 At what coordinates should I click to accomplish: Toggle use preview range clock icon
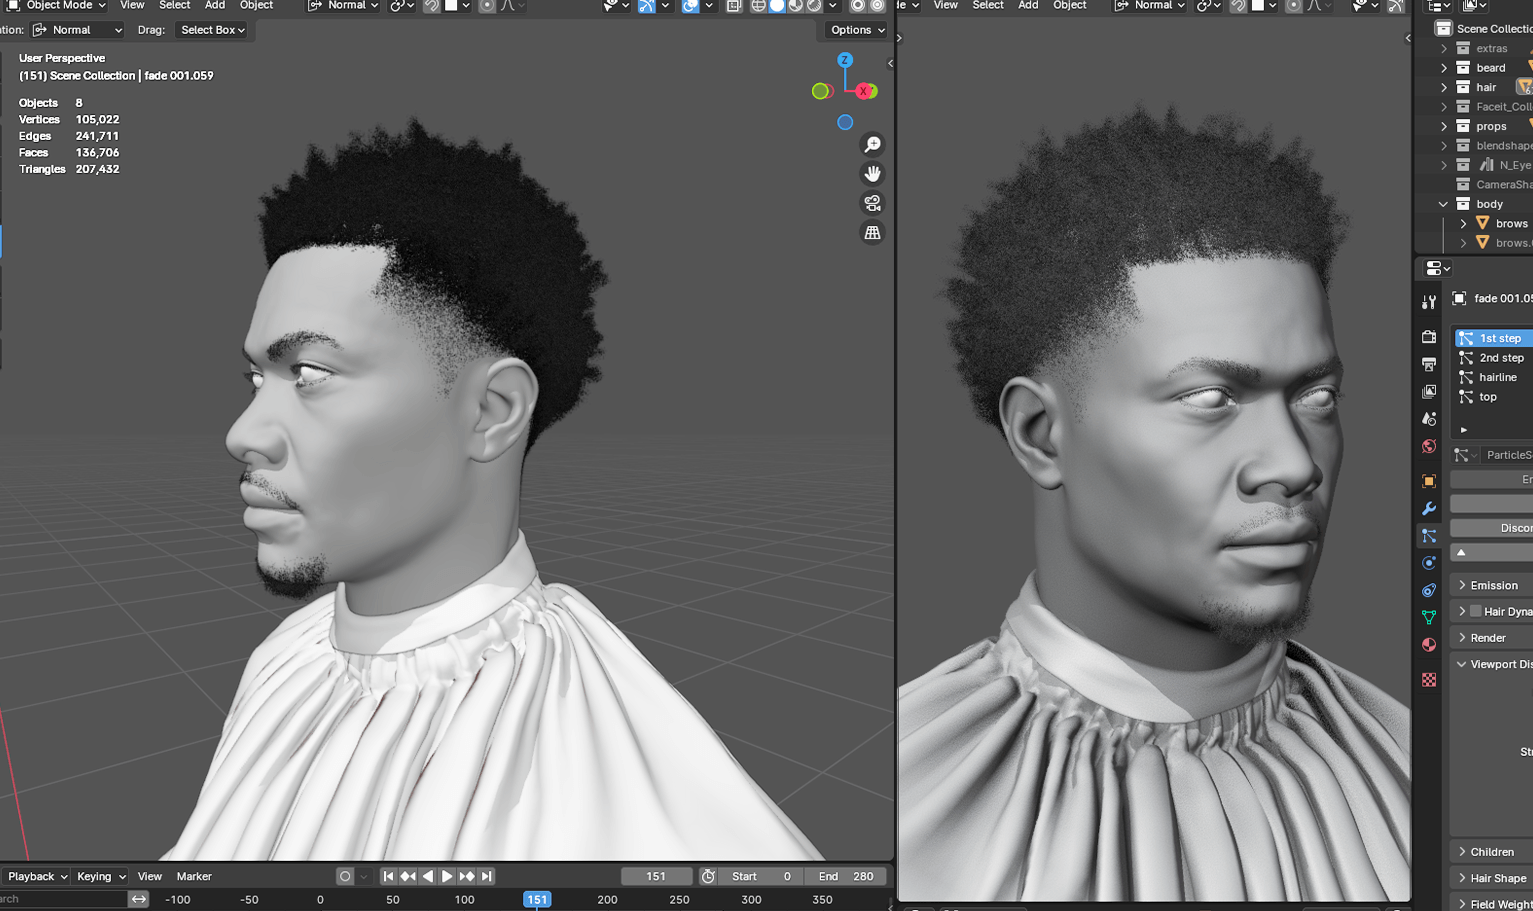(708, 876)
